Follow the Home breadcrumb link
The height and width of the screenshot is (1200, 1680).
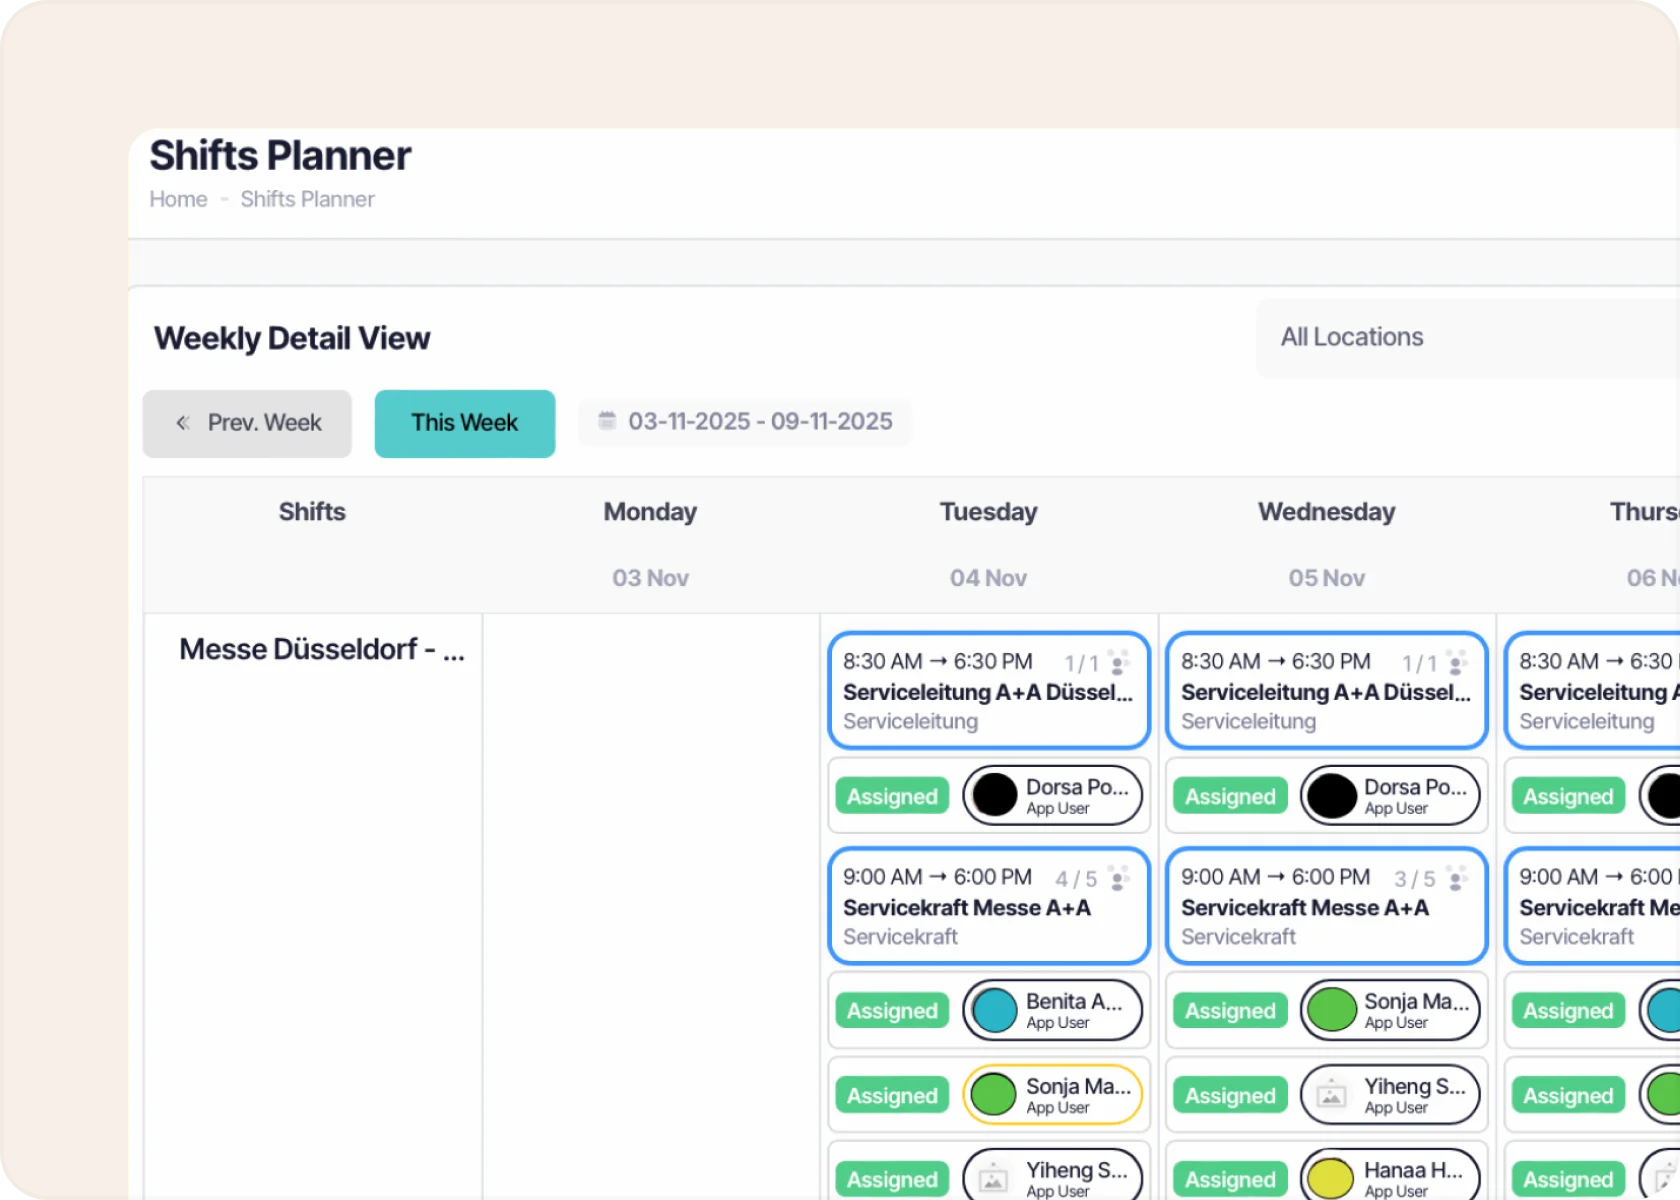tap(178, 199)
